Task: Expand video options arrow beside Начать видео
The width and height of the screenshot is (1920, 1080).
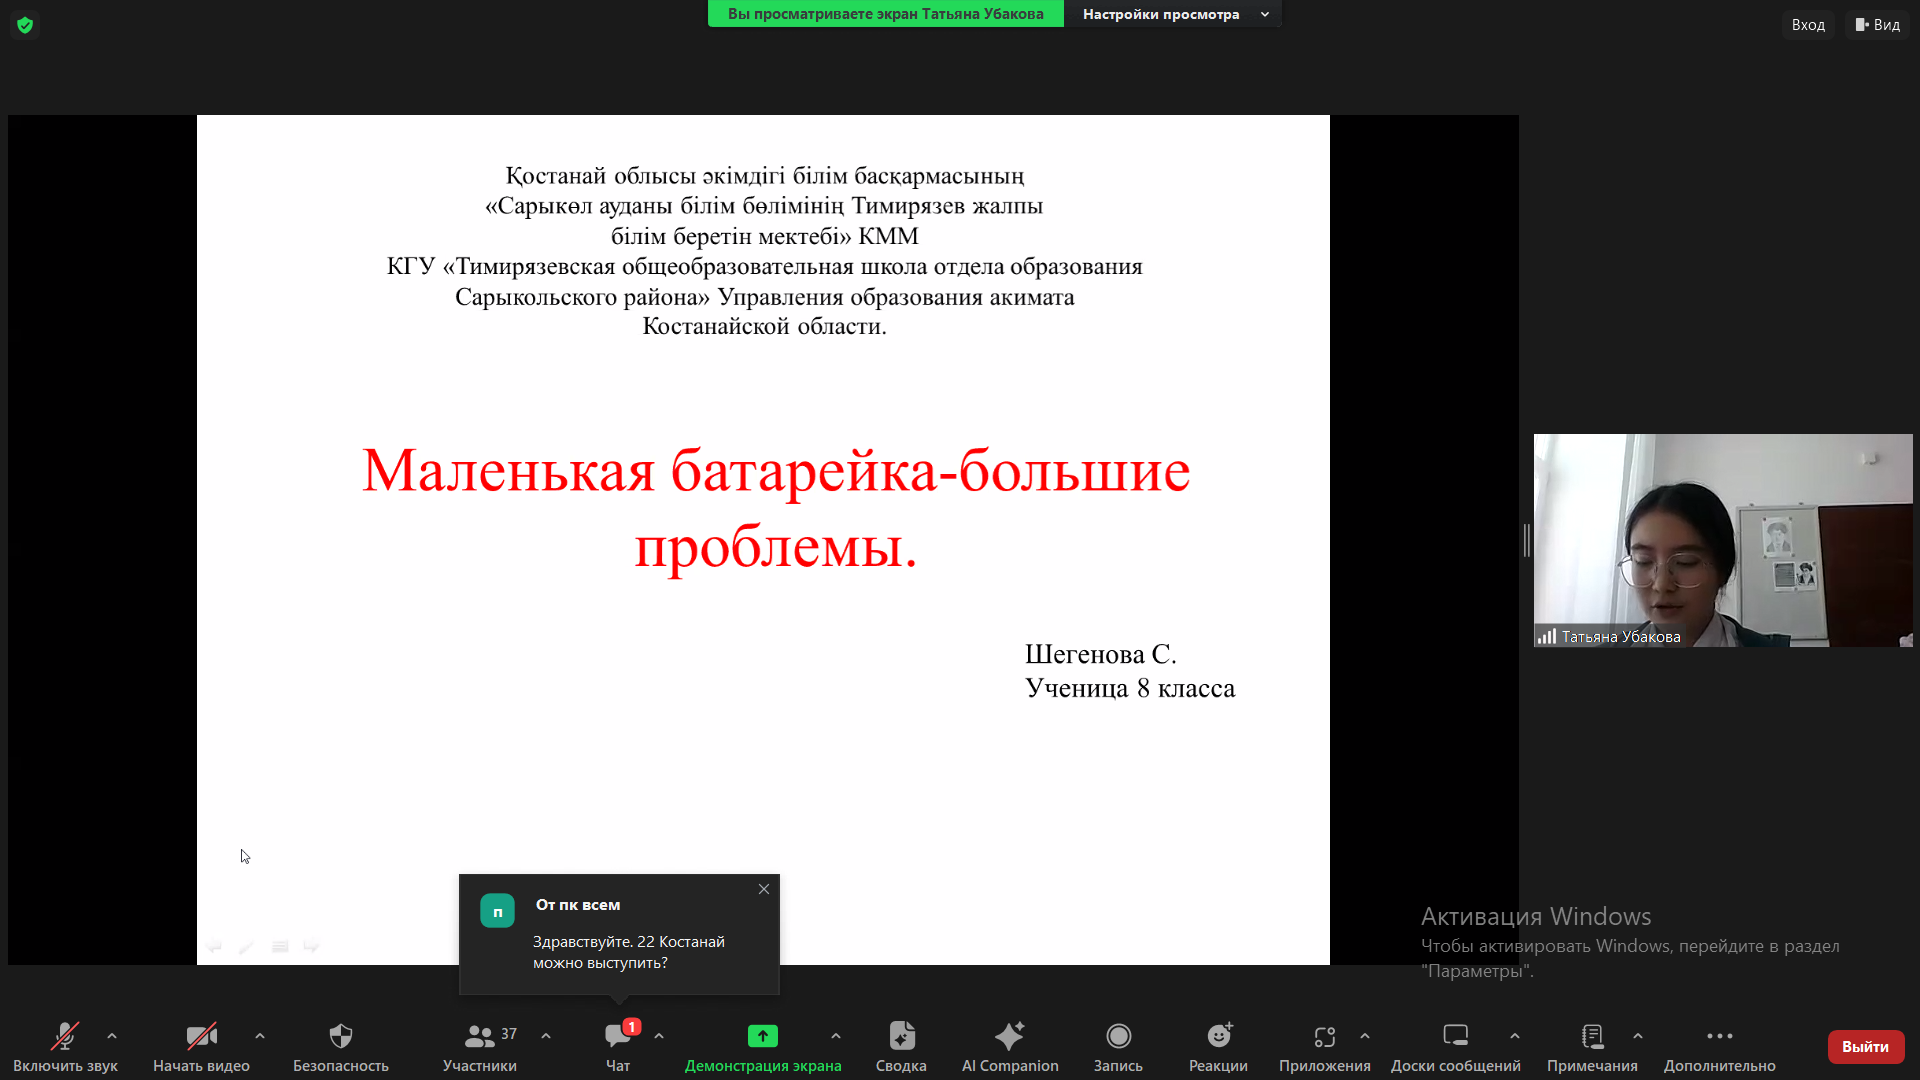Action: (260, 1036)
